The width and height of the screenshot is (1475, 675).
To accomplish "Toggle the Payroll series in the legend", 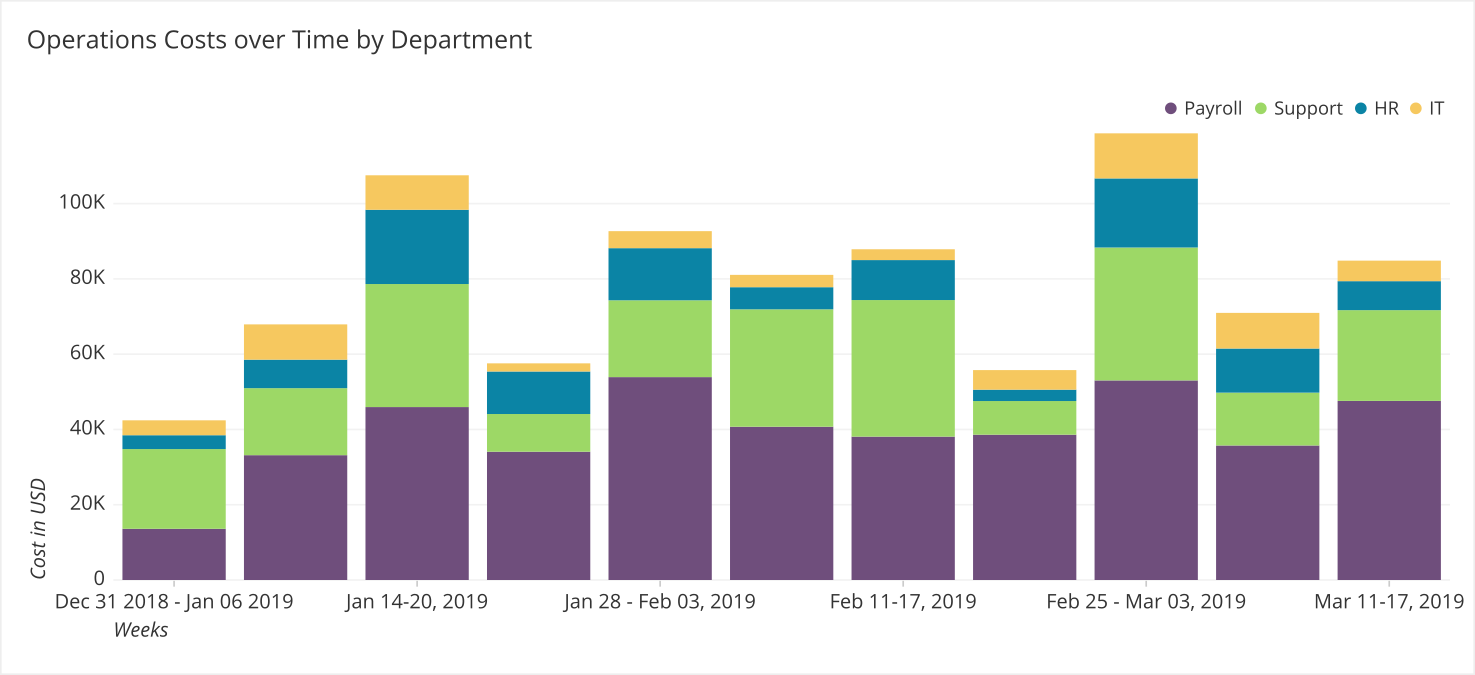I will pyautogui.click(x=1203, y=108).
